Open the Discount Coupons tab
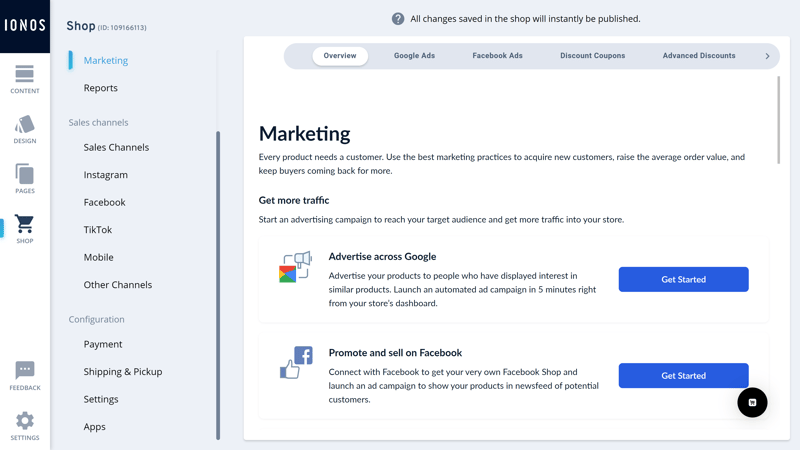800x450 pixels. coord(592,56)
